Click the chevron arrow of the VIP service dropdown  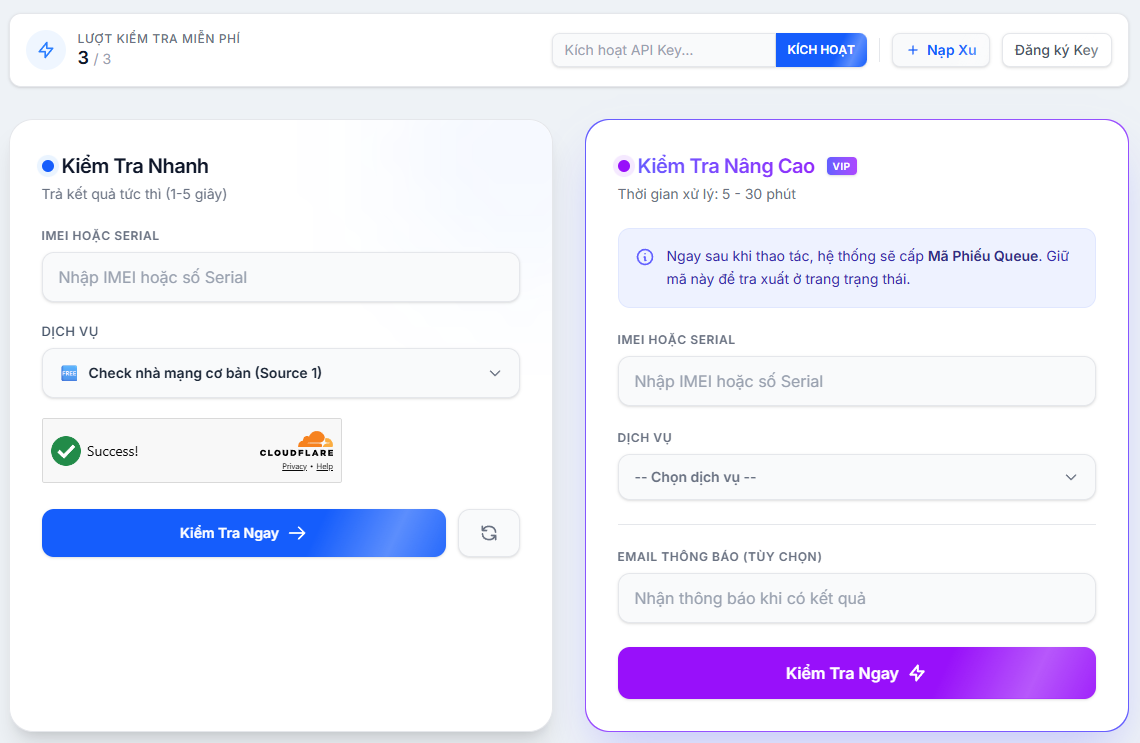1071,477
